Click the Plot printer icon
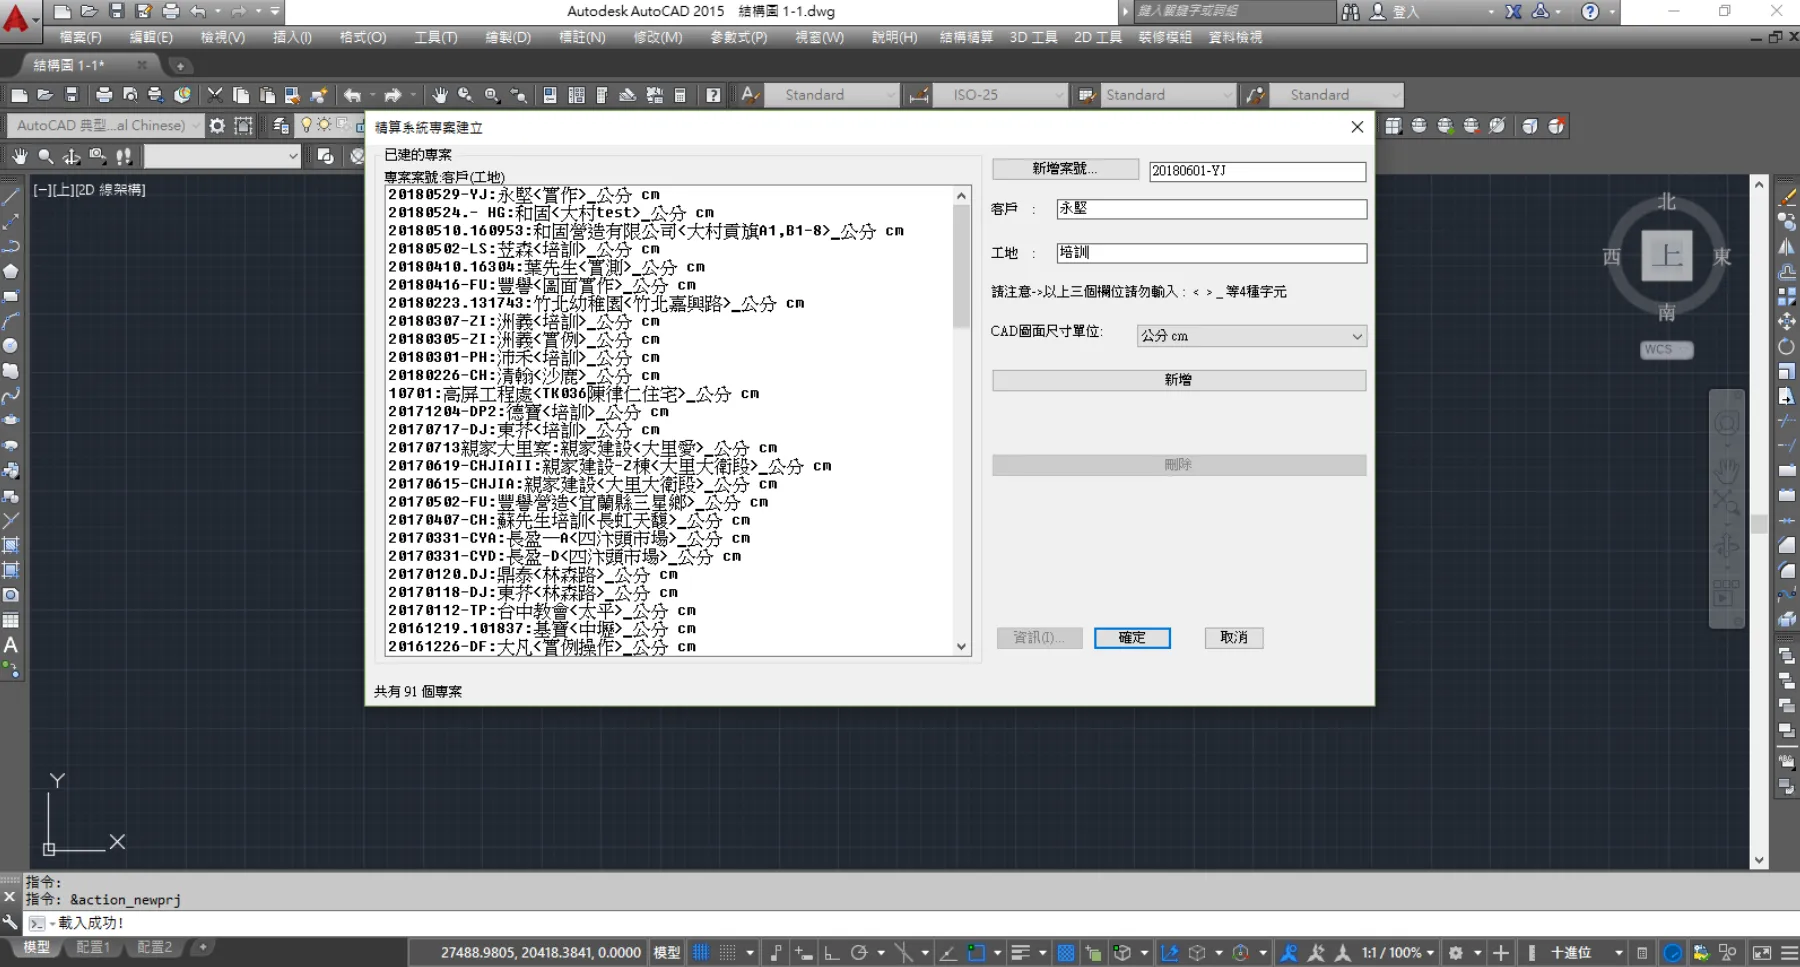This screenshot has width=1800, height=967. point(103,95)
